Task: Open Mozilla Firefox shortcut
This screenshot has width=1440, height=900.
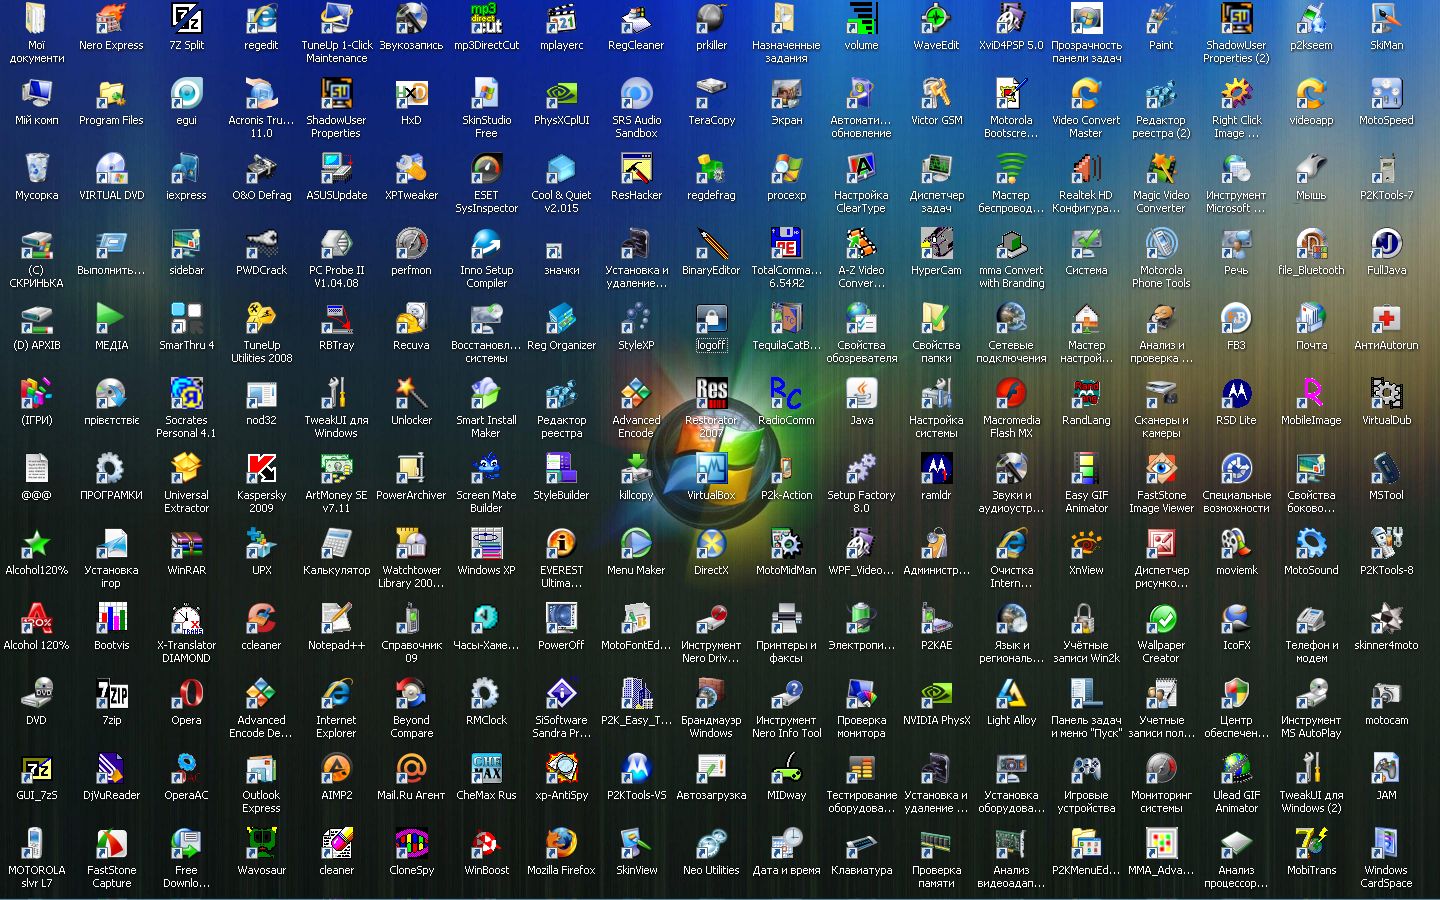Action: point(561,843)
